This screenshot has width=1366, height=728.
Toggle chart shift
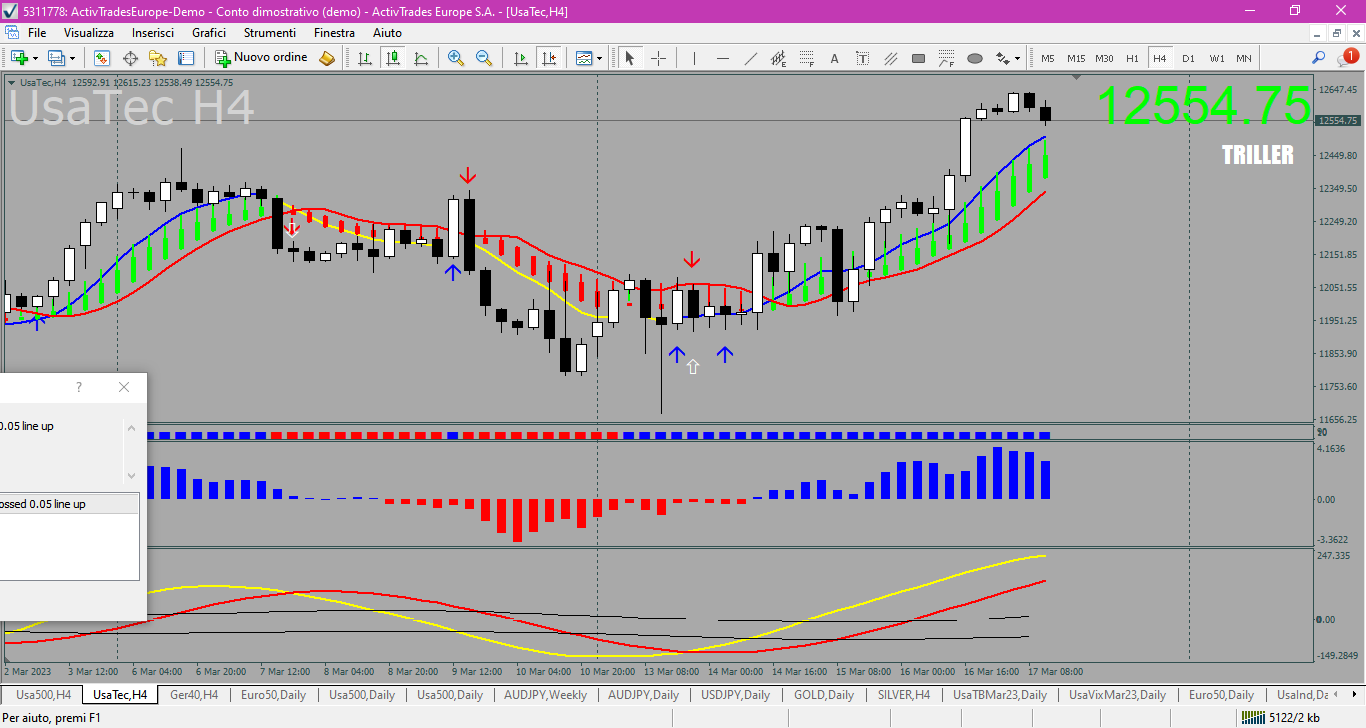(x=548, y=58)
